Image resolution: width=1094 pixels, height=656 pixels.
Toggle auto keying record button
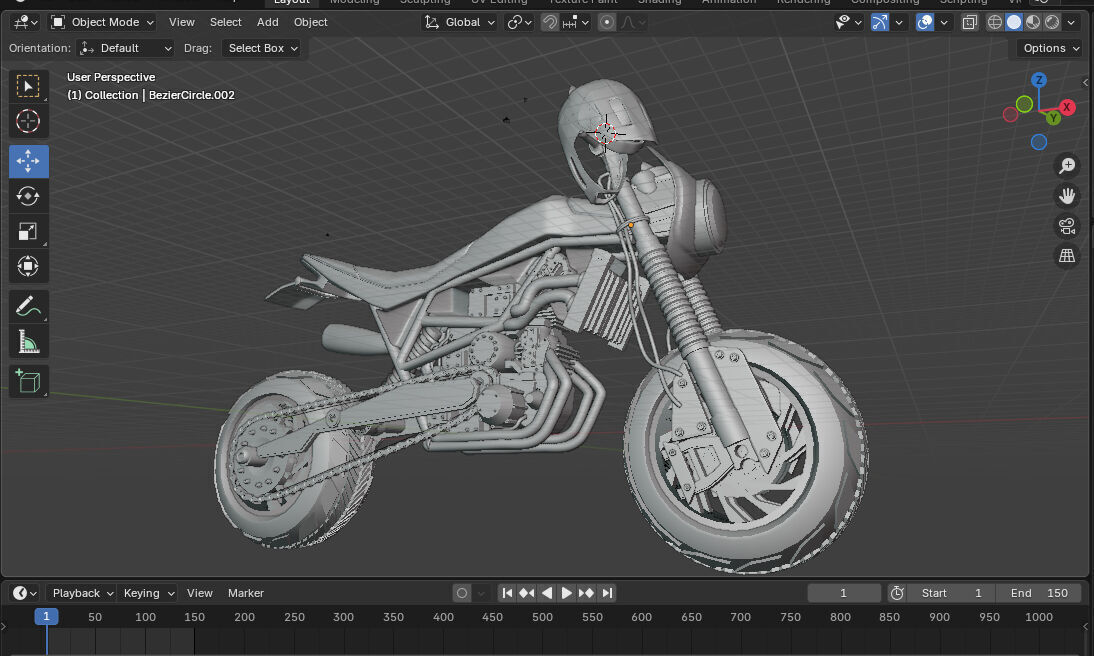(x=462, y=593)
